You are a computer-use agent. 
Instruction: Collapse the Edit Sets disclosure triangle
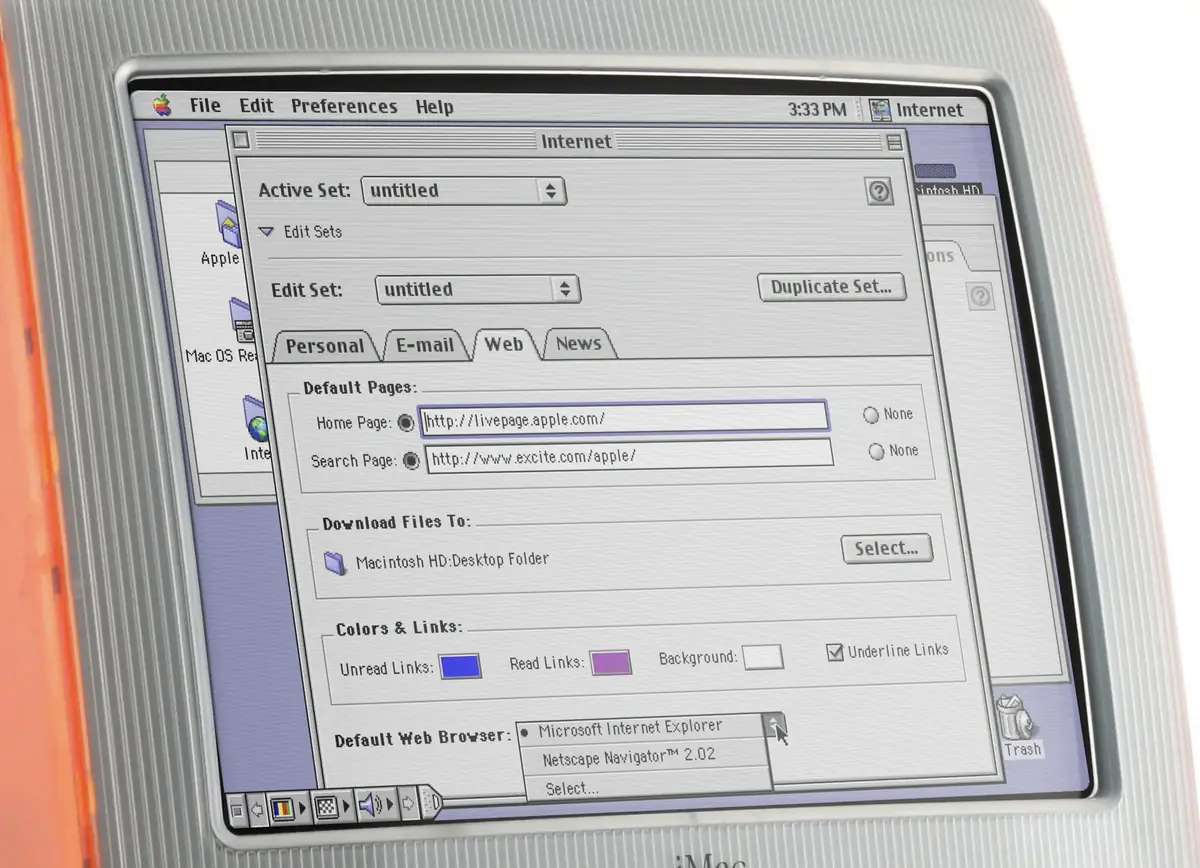pos(266,232)
